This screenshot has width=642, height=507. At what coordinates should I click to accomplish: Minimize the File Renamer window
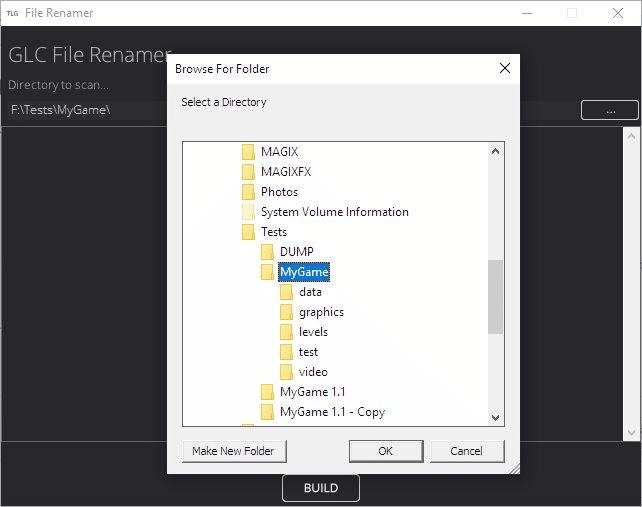(x=527, y=13)
